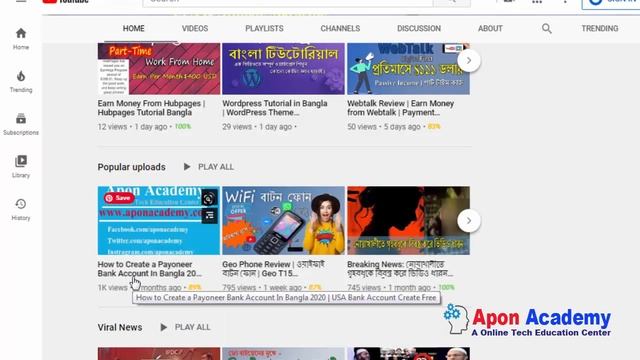
Task: Click the Breaking News silhouette thumbnail
Action: (408, 221)
